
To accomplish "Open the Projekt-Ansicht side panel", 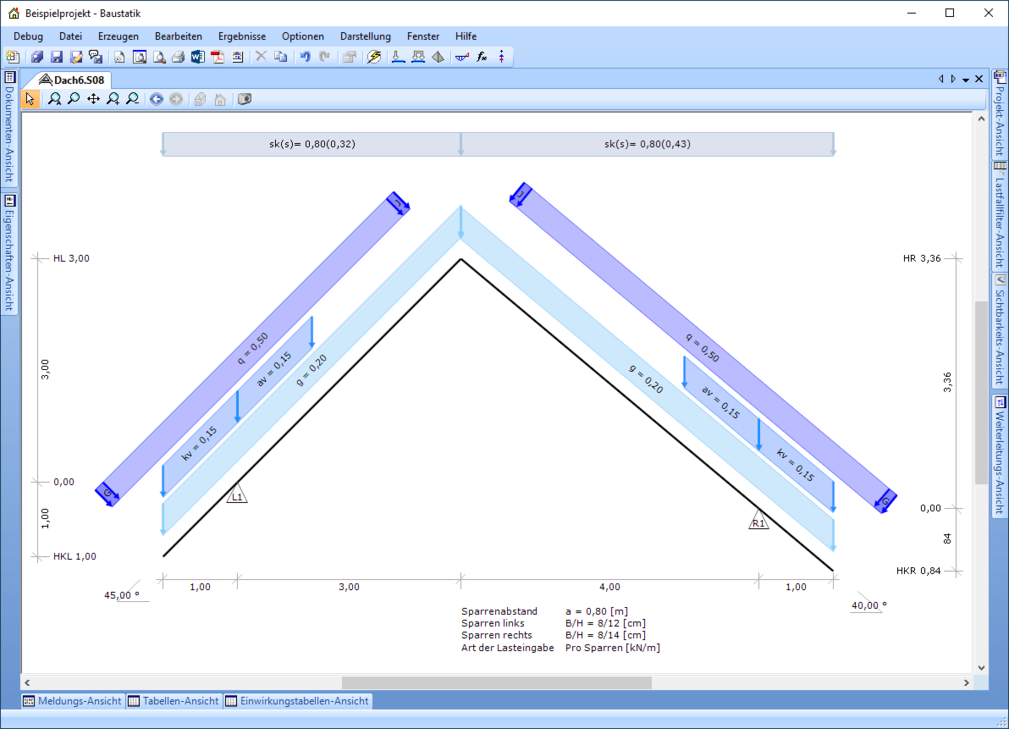I will [999, 114].
